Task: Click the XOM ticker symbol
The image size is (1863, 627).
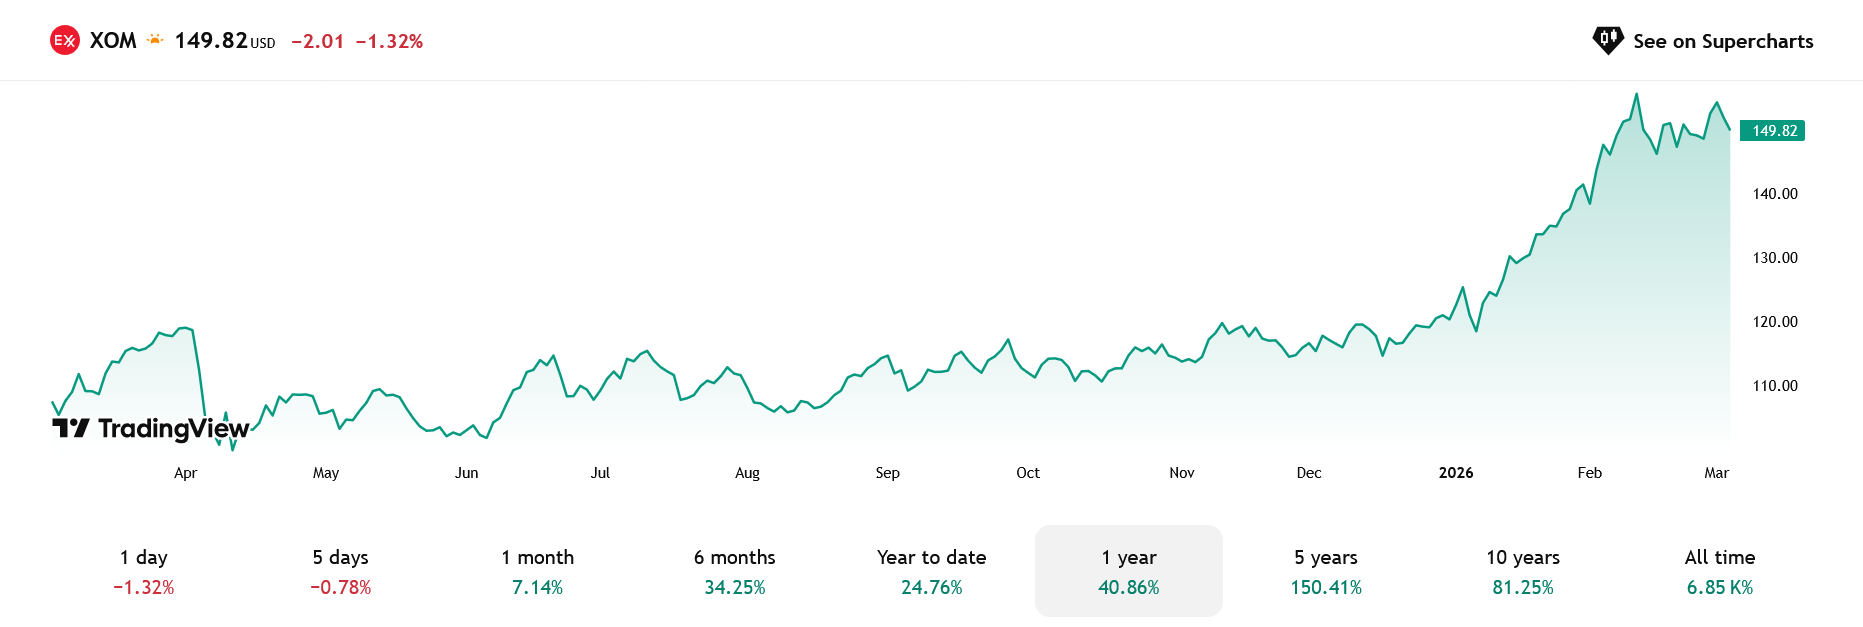Action: coord(113,41)
